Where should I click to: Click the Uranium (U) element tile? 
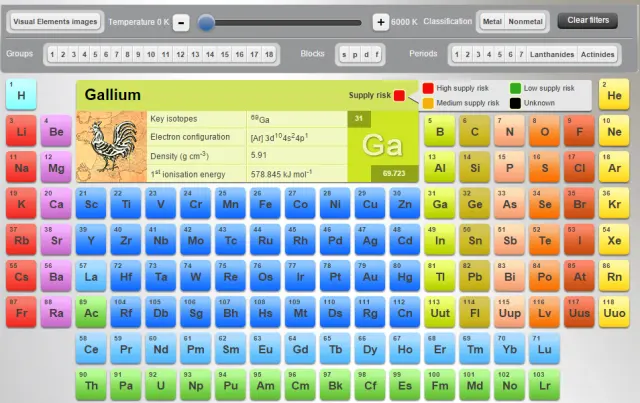point(161,385)
